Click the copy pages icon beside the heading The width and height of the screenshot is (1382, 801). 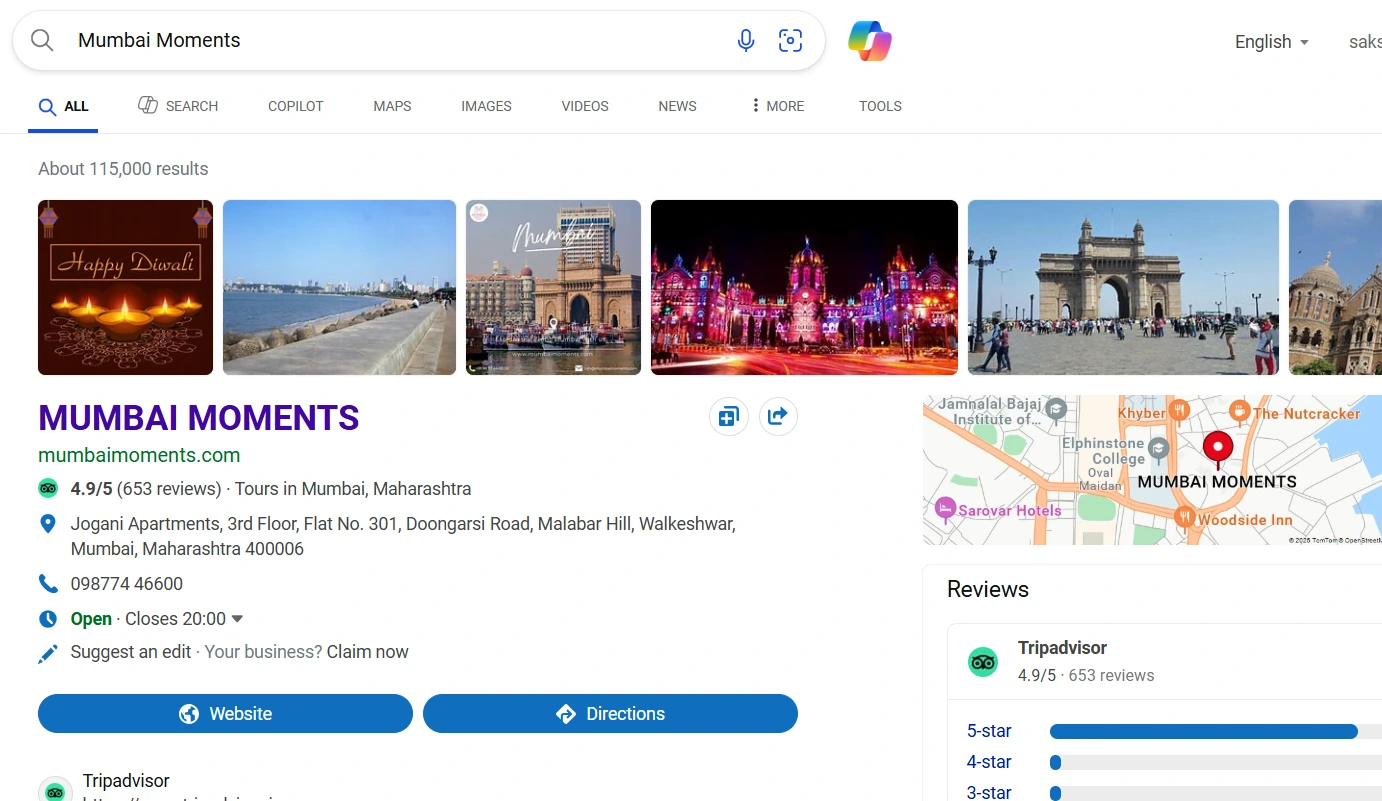coord(728,416)
